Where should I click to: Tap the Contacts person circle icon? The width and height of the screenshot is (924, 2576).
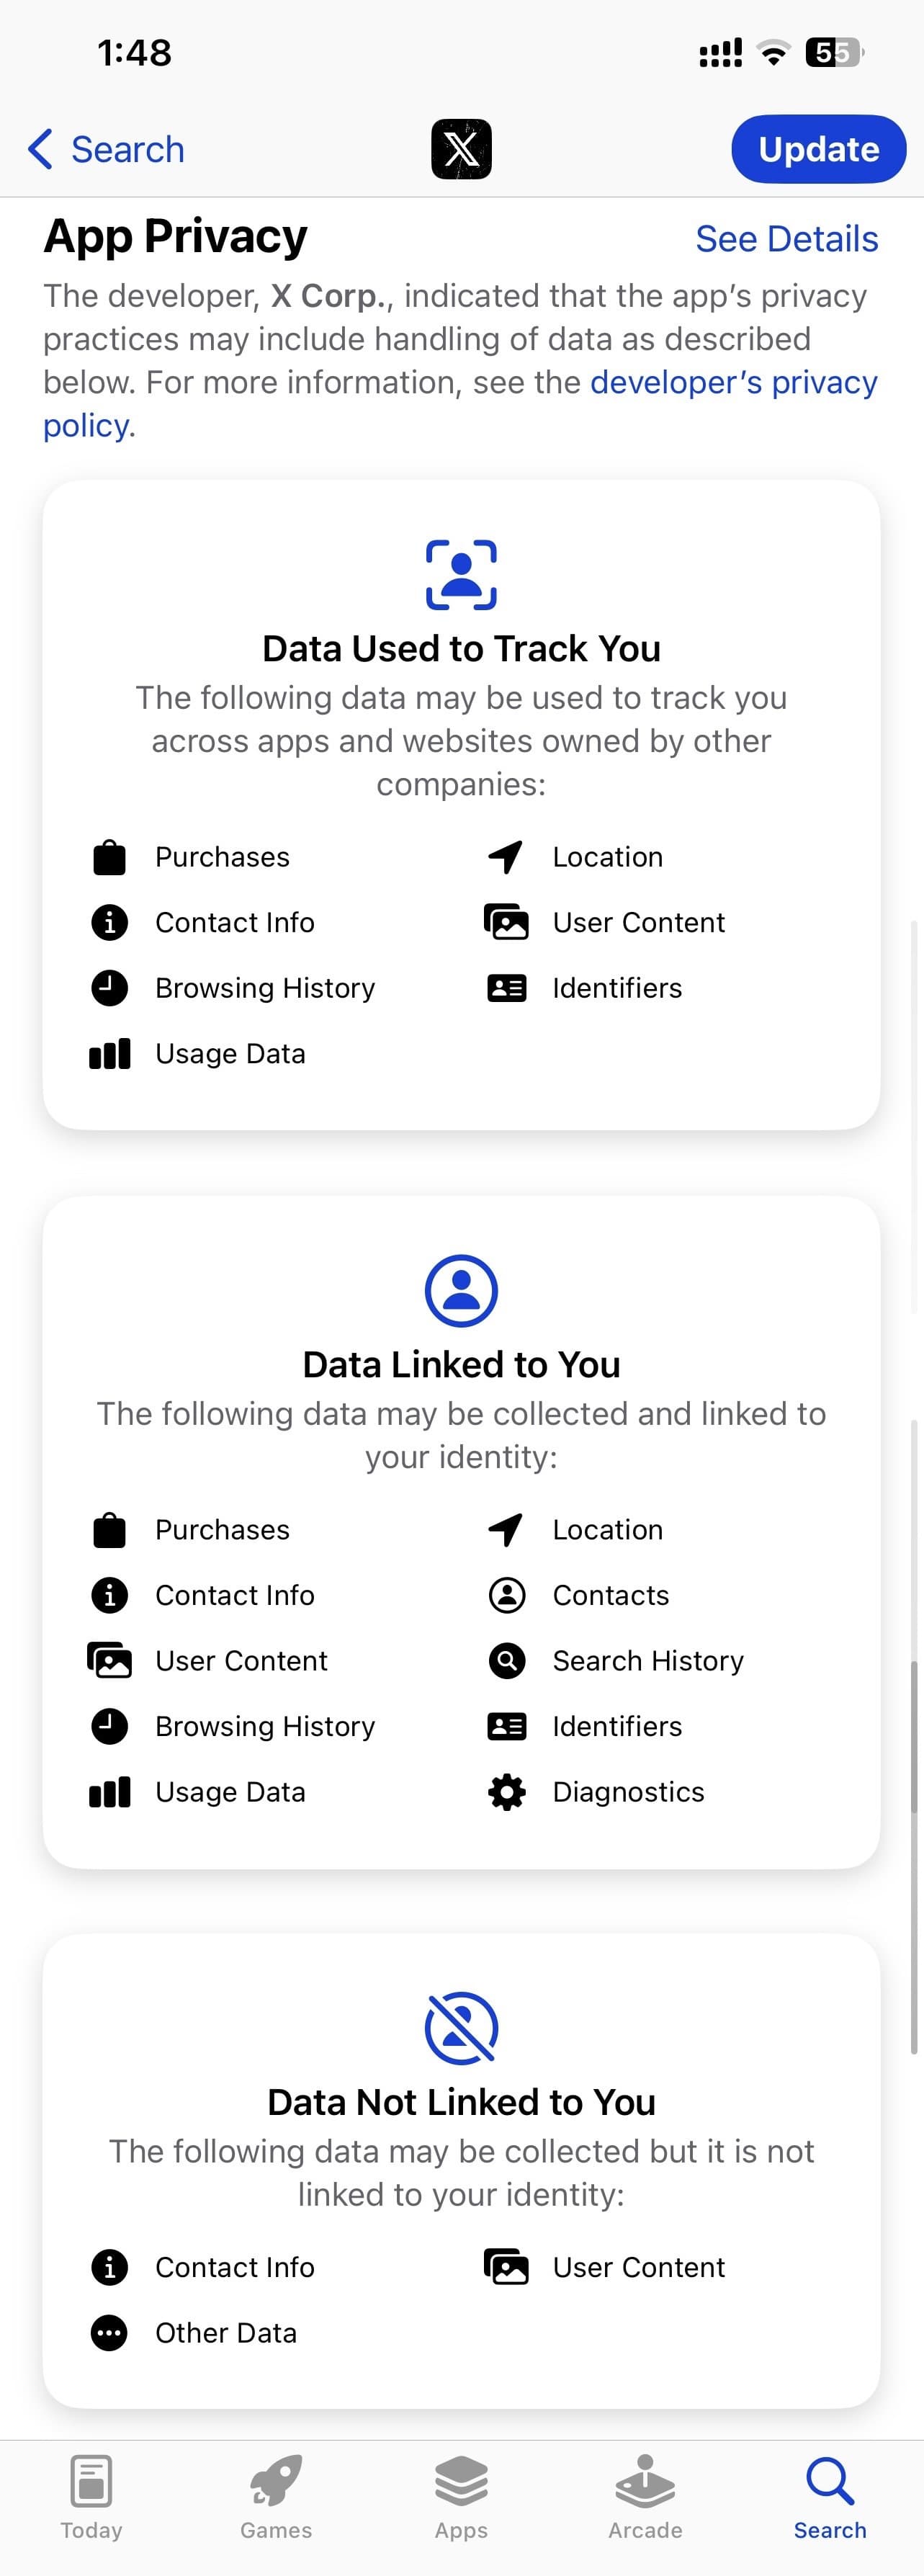point(507,1595)
